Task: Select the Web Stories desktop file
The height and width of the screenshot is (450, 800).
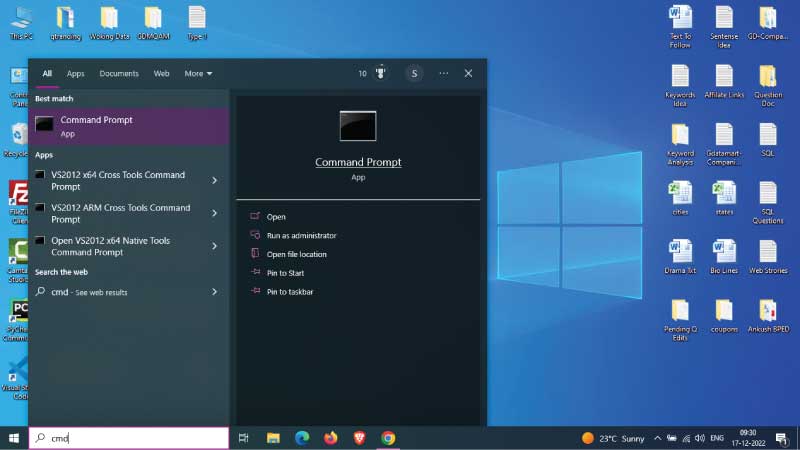Action: pos(768,257)
